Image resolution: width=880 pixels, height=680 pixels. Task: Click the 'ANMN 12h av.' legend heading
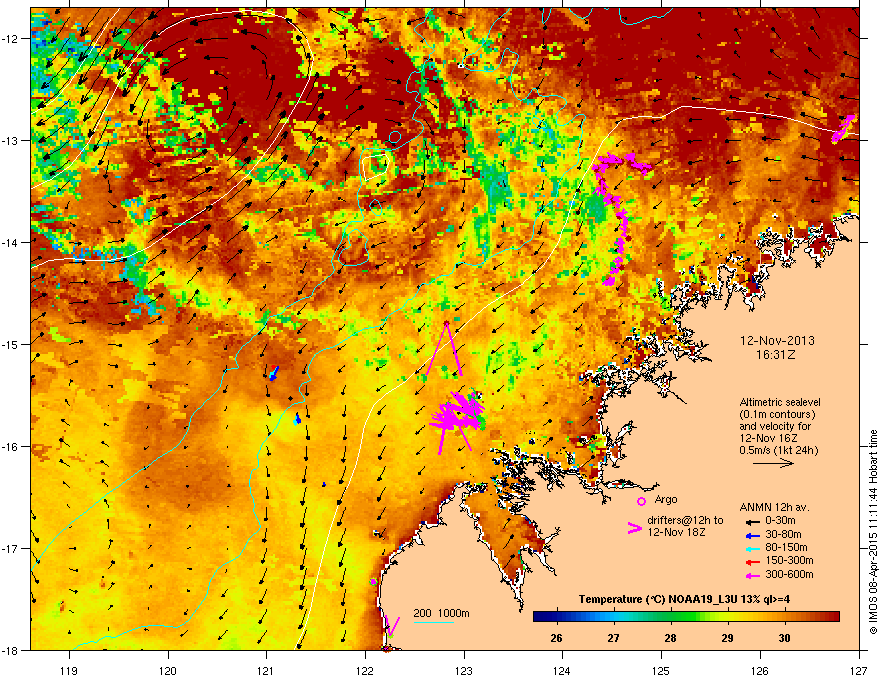point(774,508)
